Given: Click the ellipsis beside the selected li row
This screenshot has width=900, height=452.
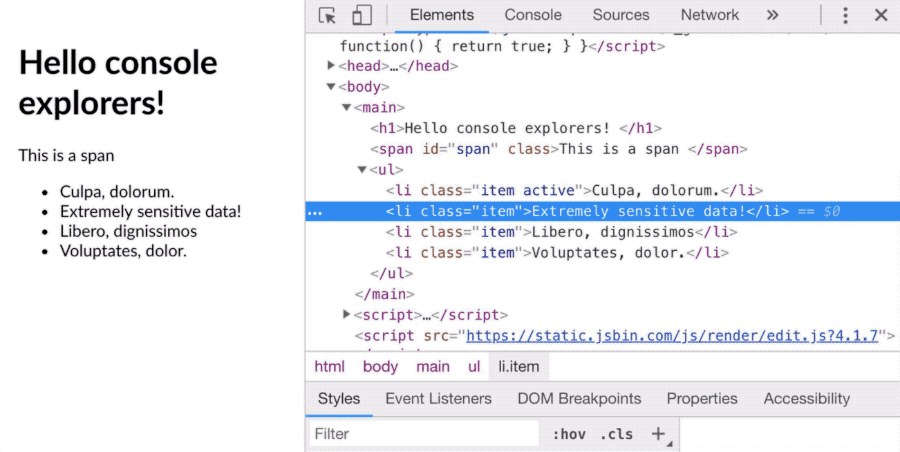Looking at the screenshot, I should click(x=315, y=212).
